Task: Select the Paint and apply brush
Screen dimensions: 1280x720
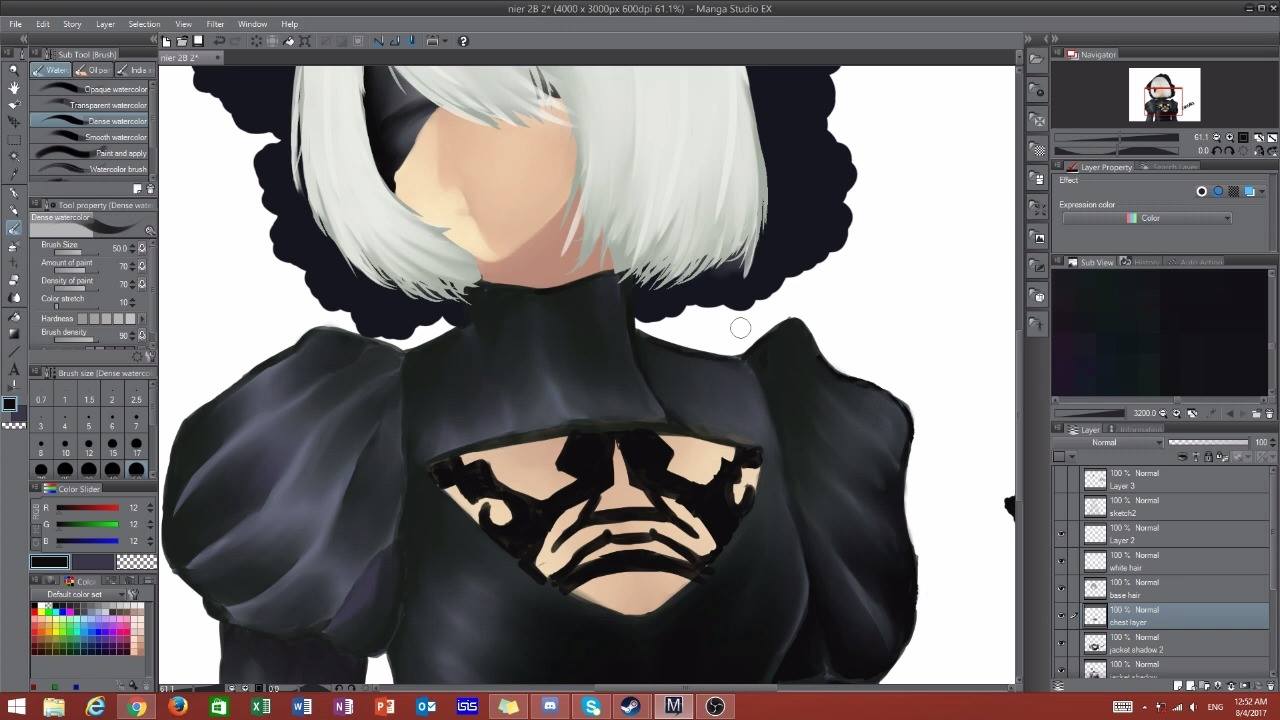Action: pyautogui.click(x=90, y=153)
